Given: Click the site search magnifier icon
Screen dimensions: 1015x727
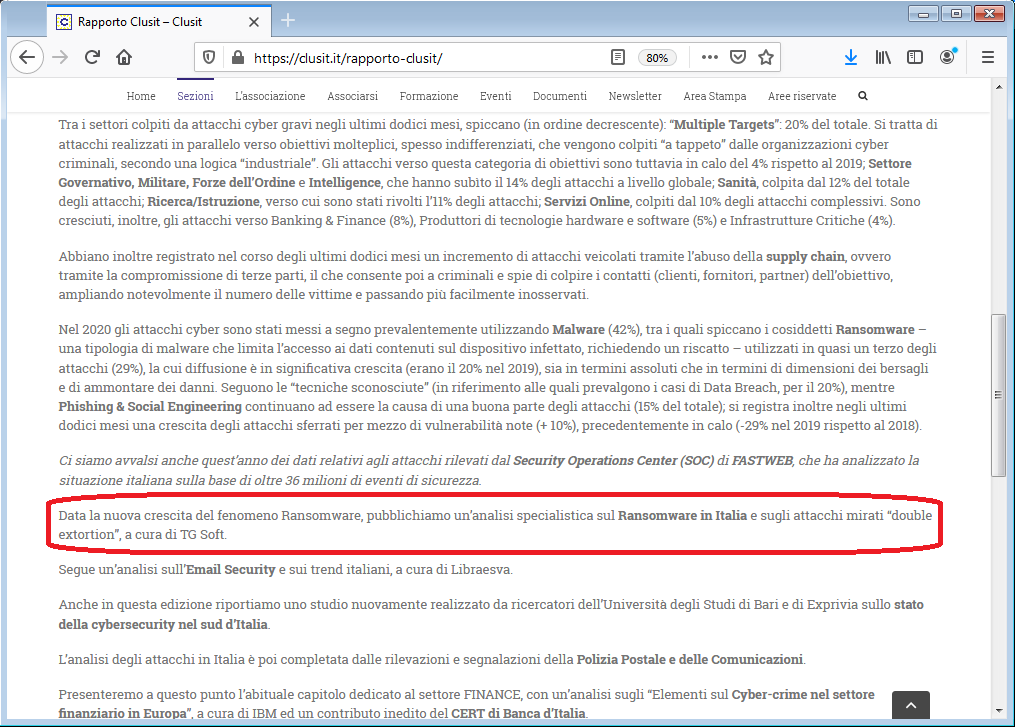Looking at the screenshot, I should pyautogui.click(x=863, y=96).
